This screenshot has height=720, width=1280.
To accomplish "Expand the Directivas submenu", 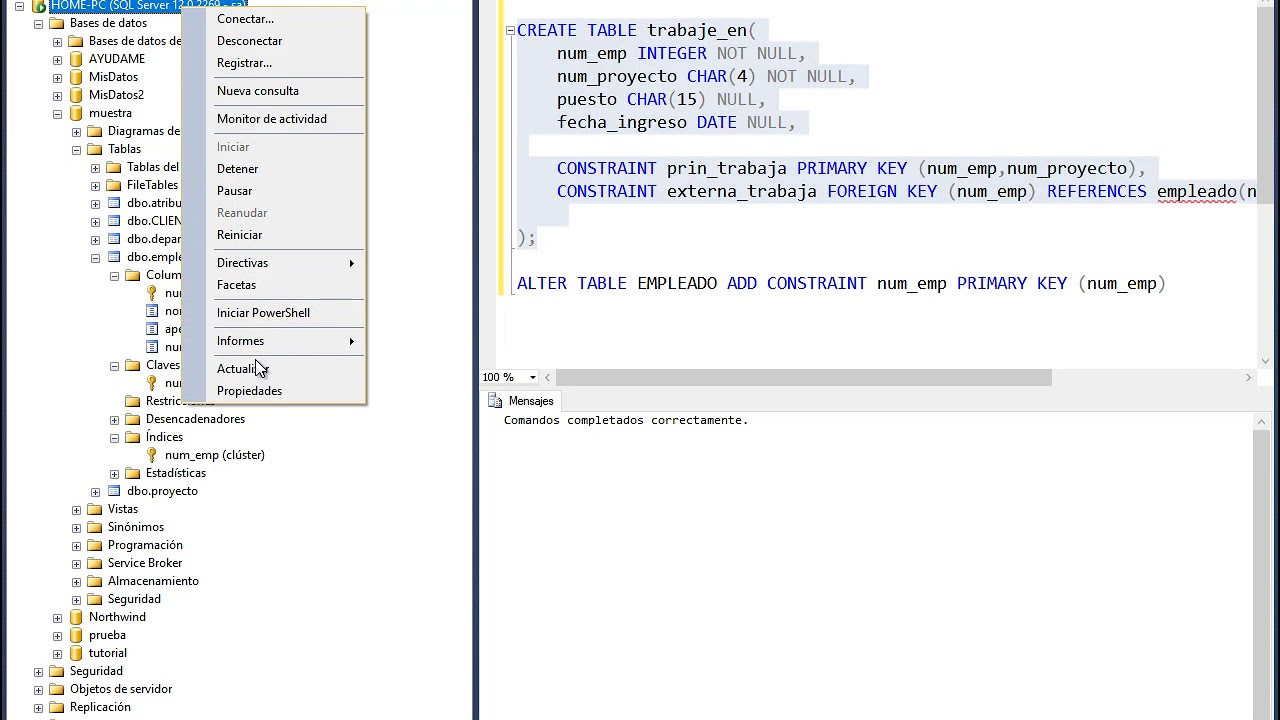I will pos(290,263).
